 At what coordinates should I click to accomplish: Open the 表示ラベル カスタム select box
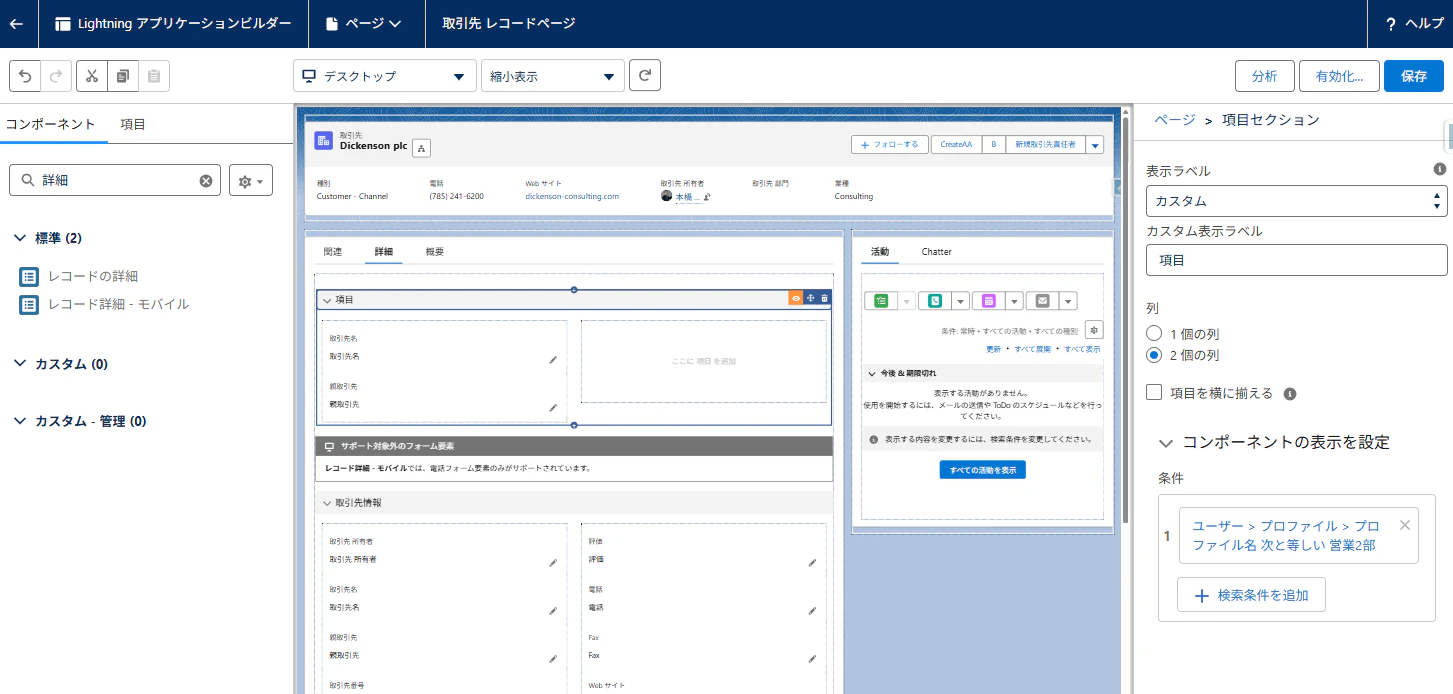[x=1296, y=201]
